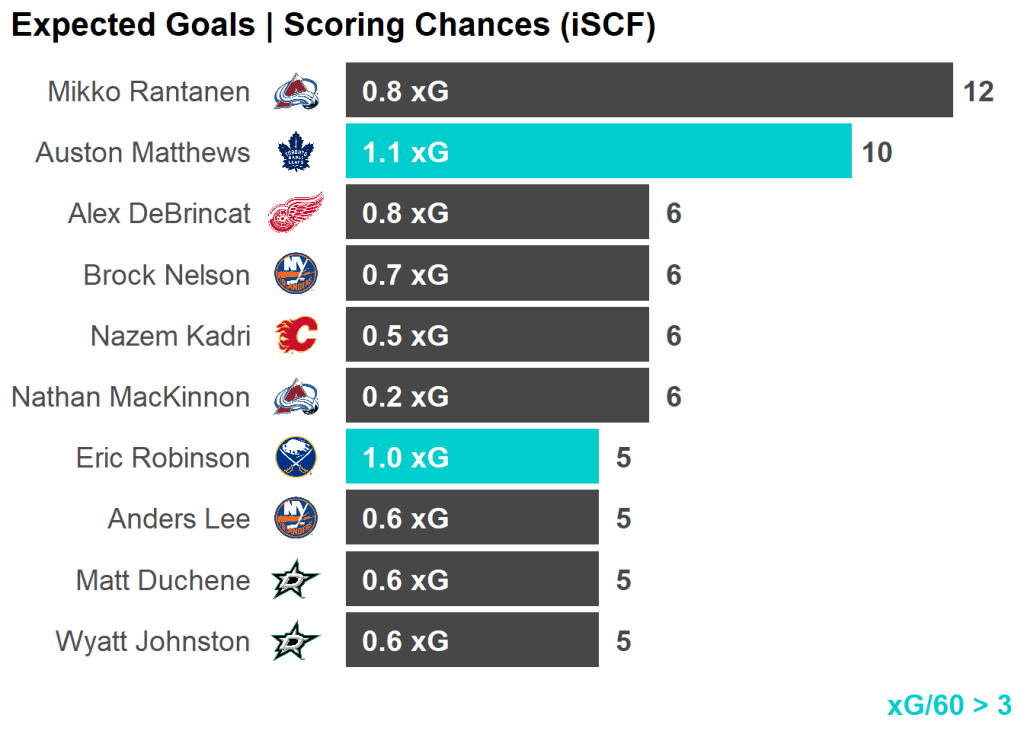Select Nathan MacKinnon's 0.2 xG bar

click(497, 396)
